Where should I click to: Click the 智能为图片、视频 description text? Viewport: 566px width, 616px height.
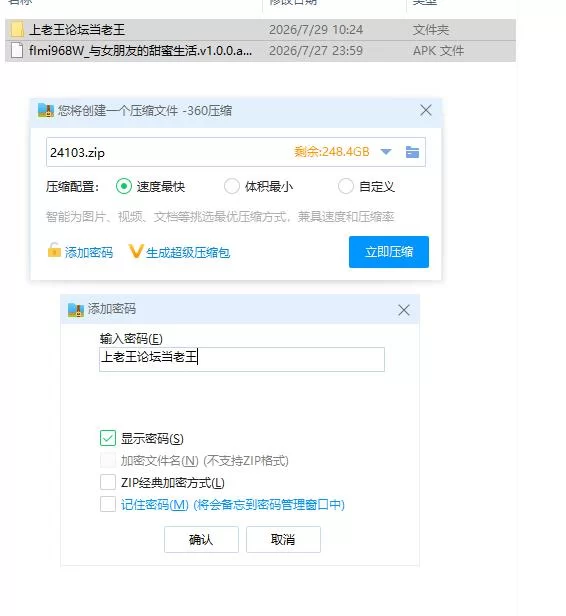[x=220, y=216]
